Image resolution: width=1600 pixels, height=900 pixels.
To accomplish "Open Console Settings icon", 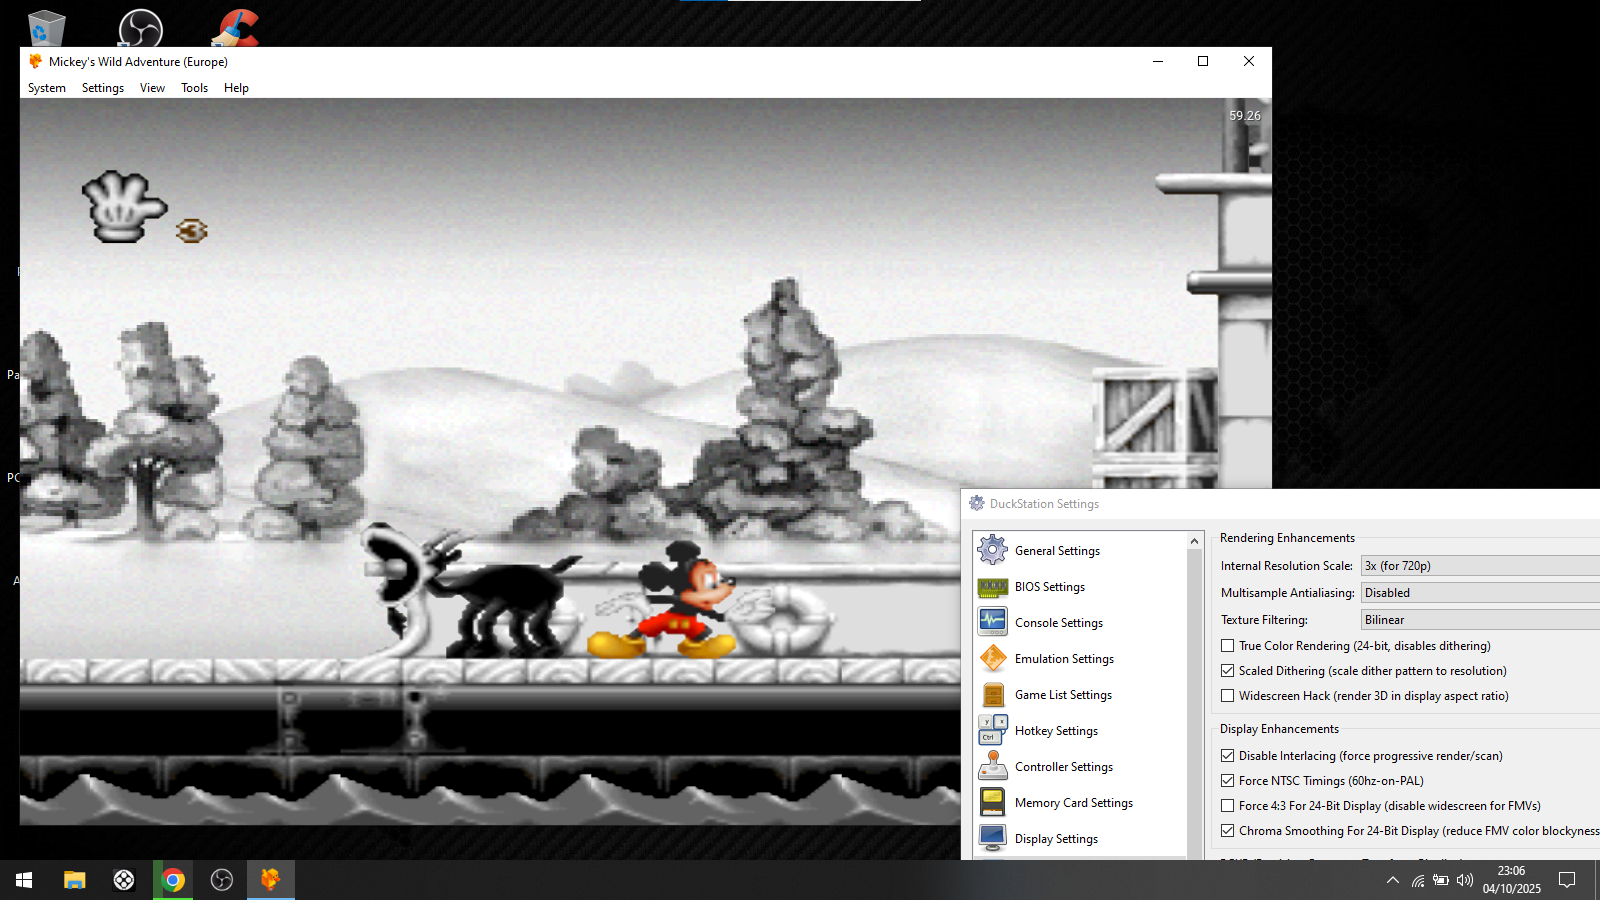I will 992,622.
